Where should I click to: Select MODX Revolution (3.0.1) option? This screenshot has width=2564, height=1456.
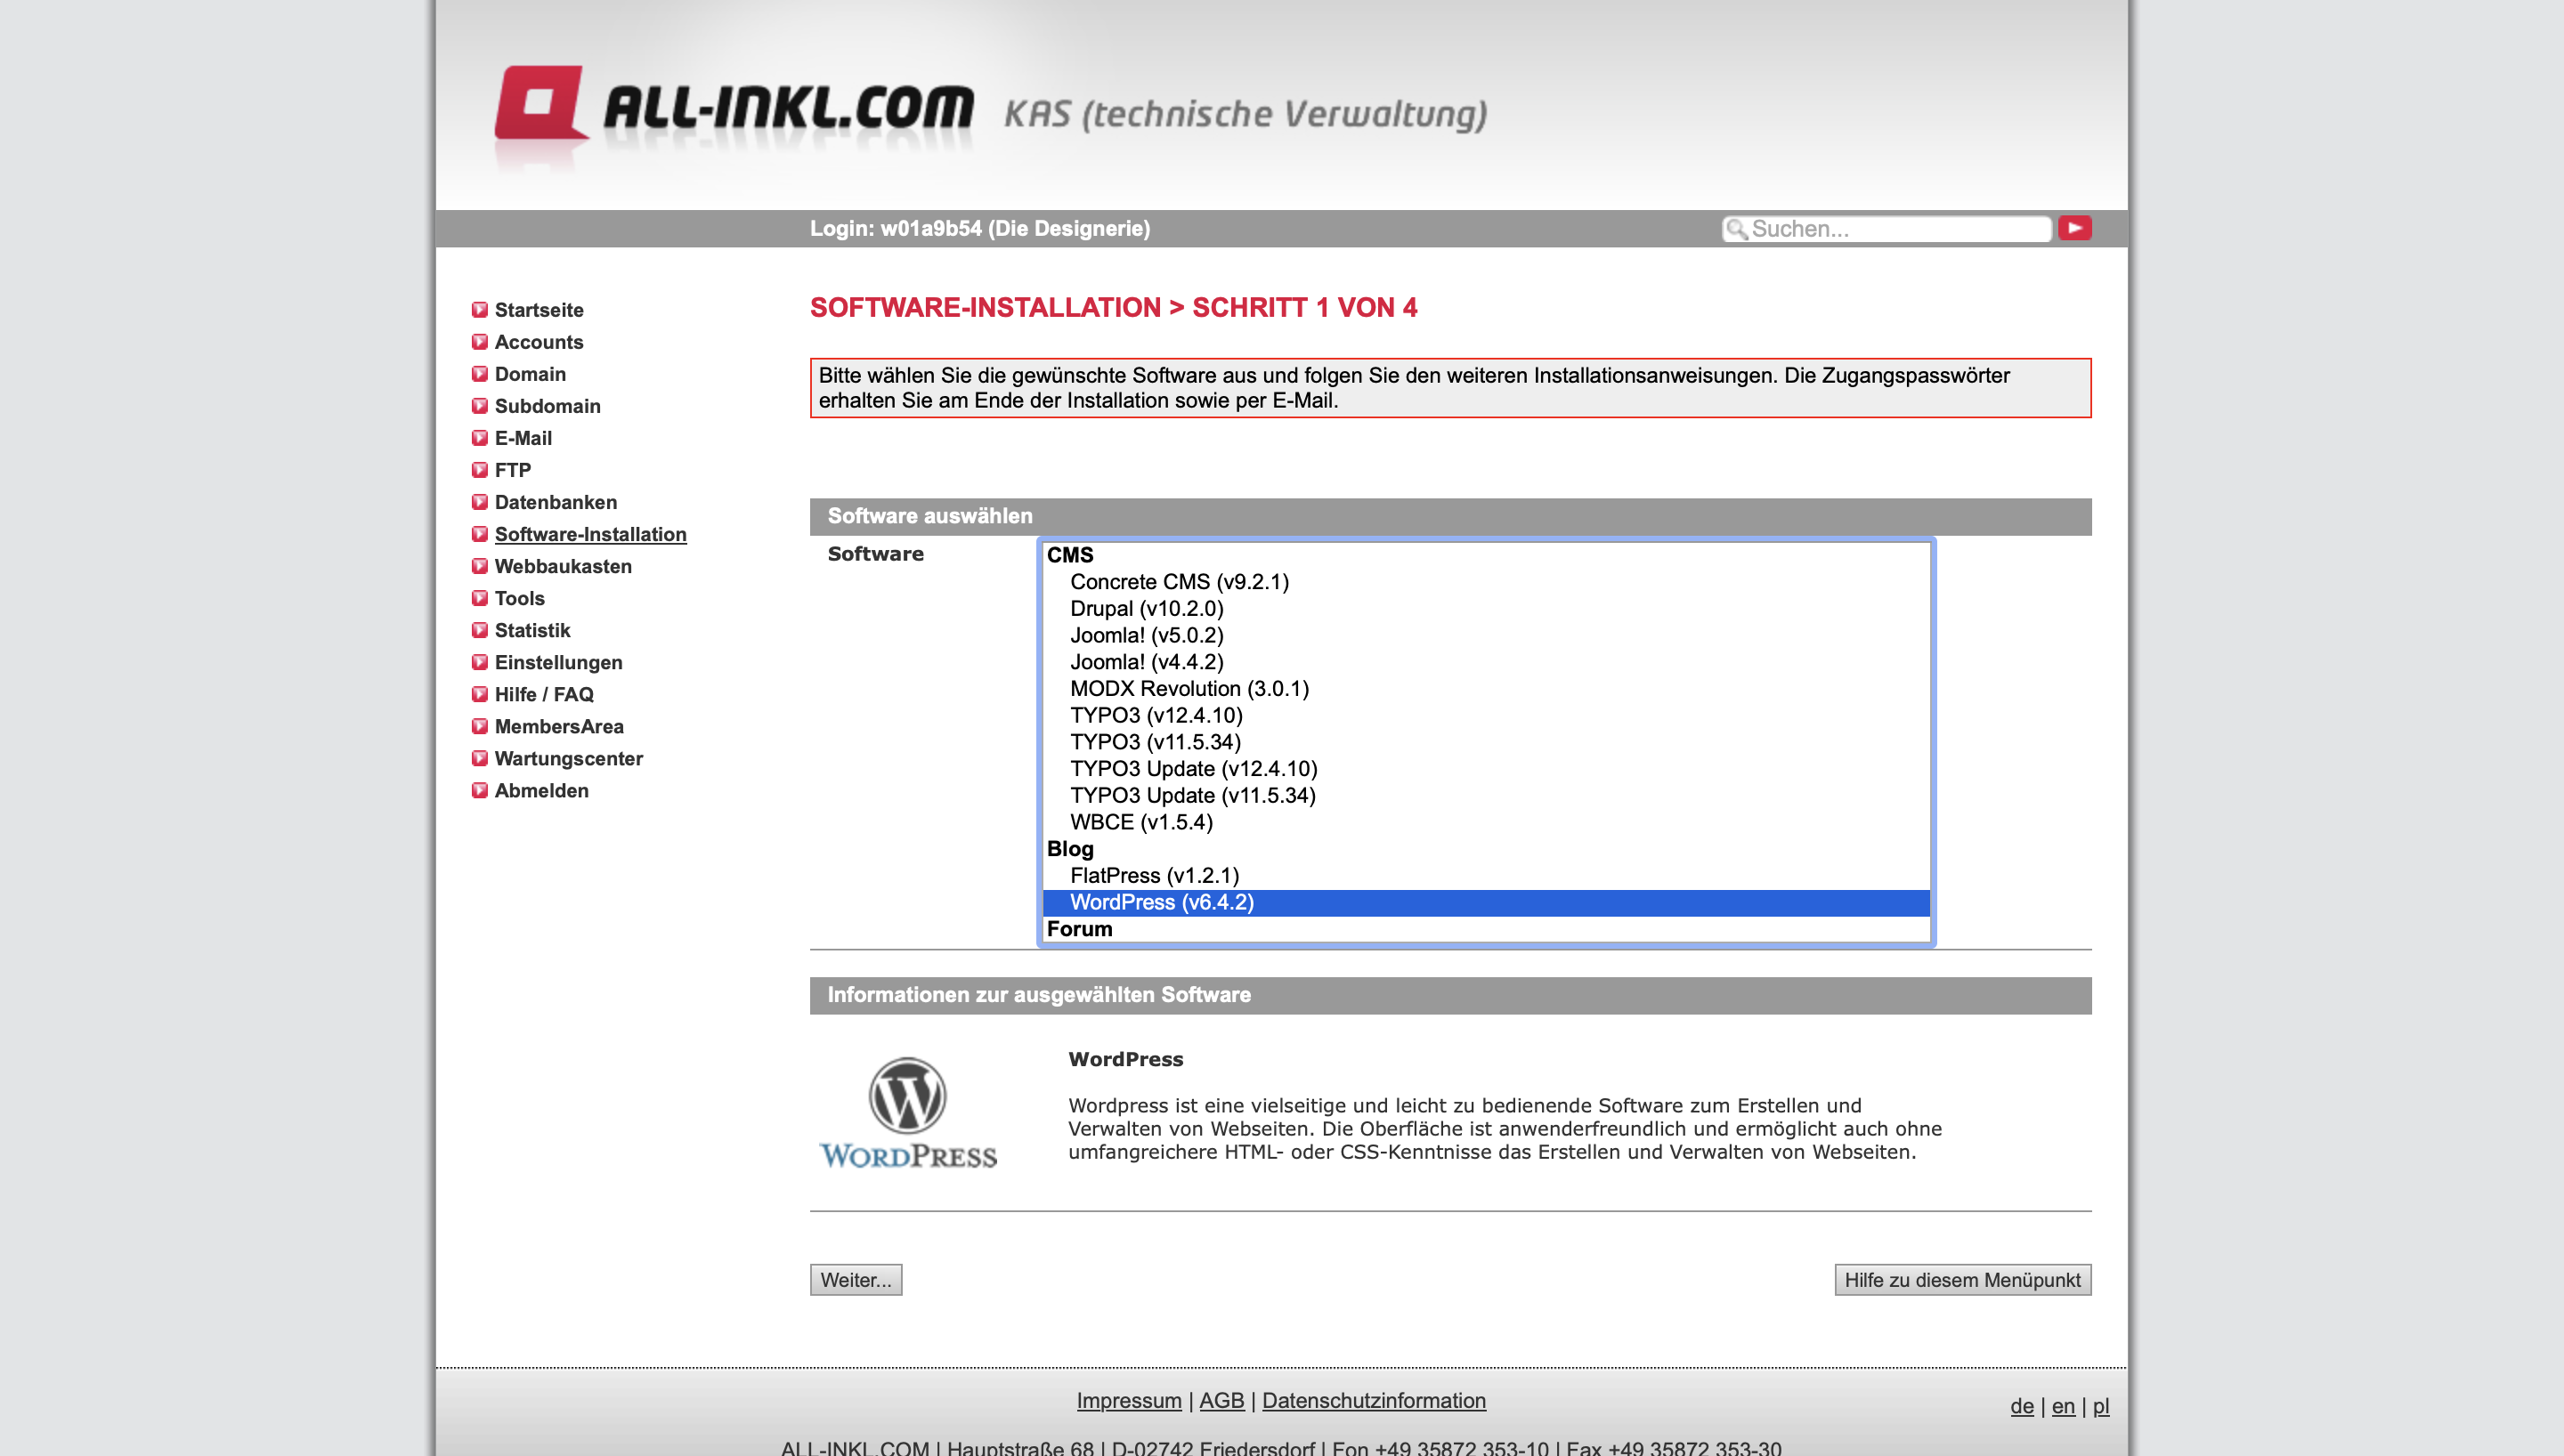pos(1486,689)
